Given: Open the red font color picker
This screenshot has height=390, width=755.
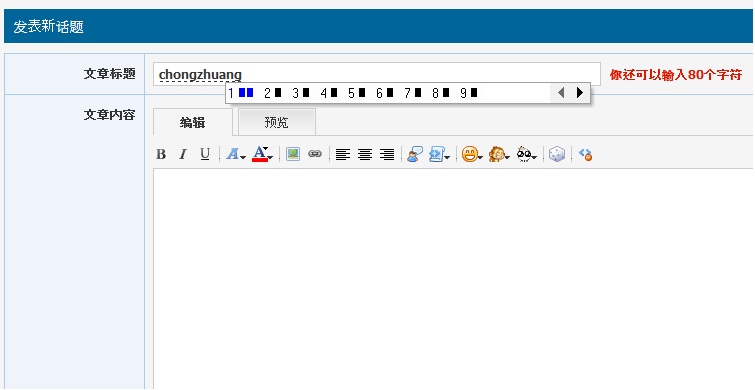Looking at the screenshot, I should 262,155.
